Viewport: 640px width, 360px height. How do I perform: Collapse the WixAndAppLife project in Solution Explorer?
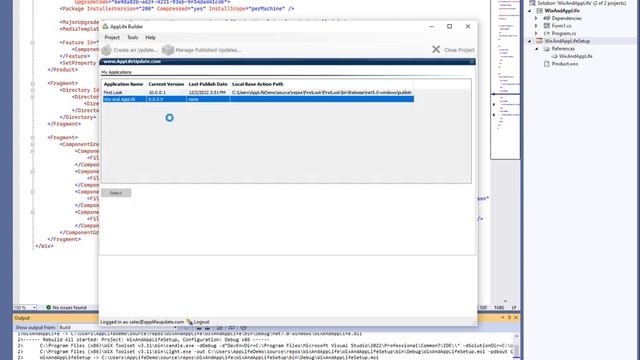coord(530,11)
